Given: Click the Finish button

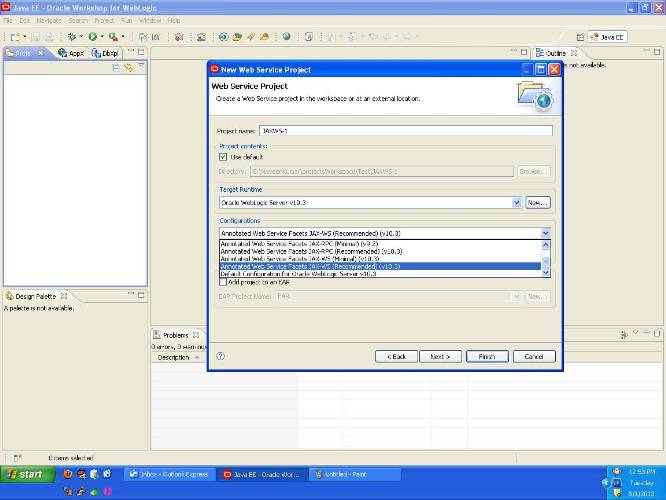Looking at the screenshot, I should tap(487, 356).
